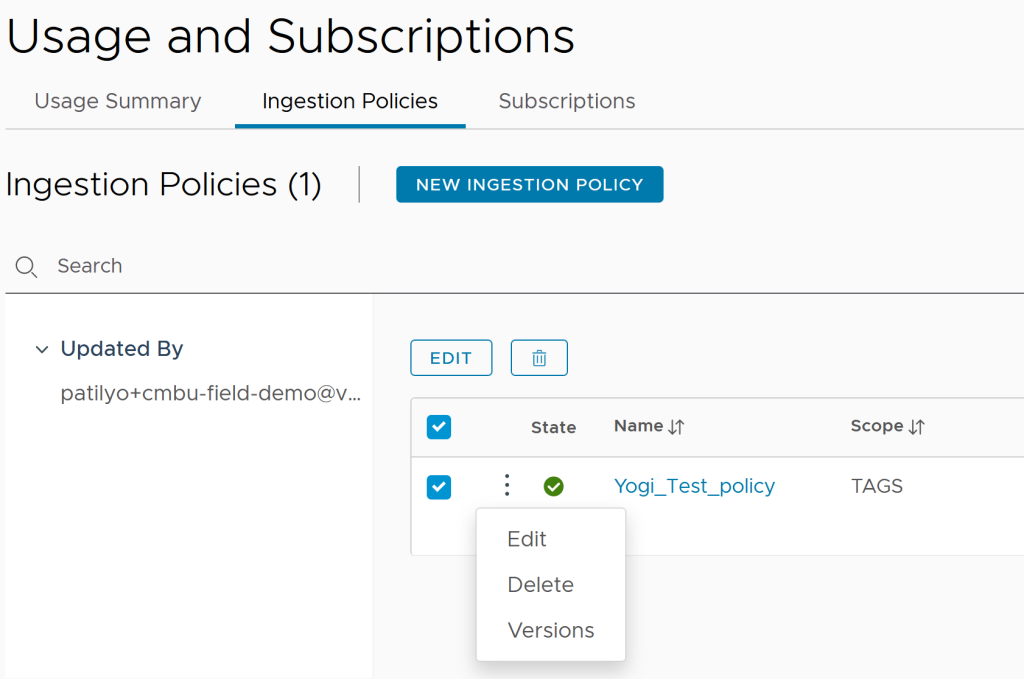The height and width of the screenshot is (679, 1024).
Task: Filter by patilyo+cmbu-field-demo user
Action: tap(210, 393)
